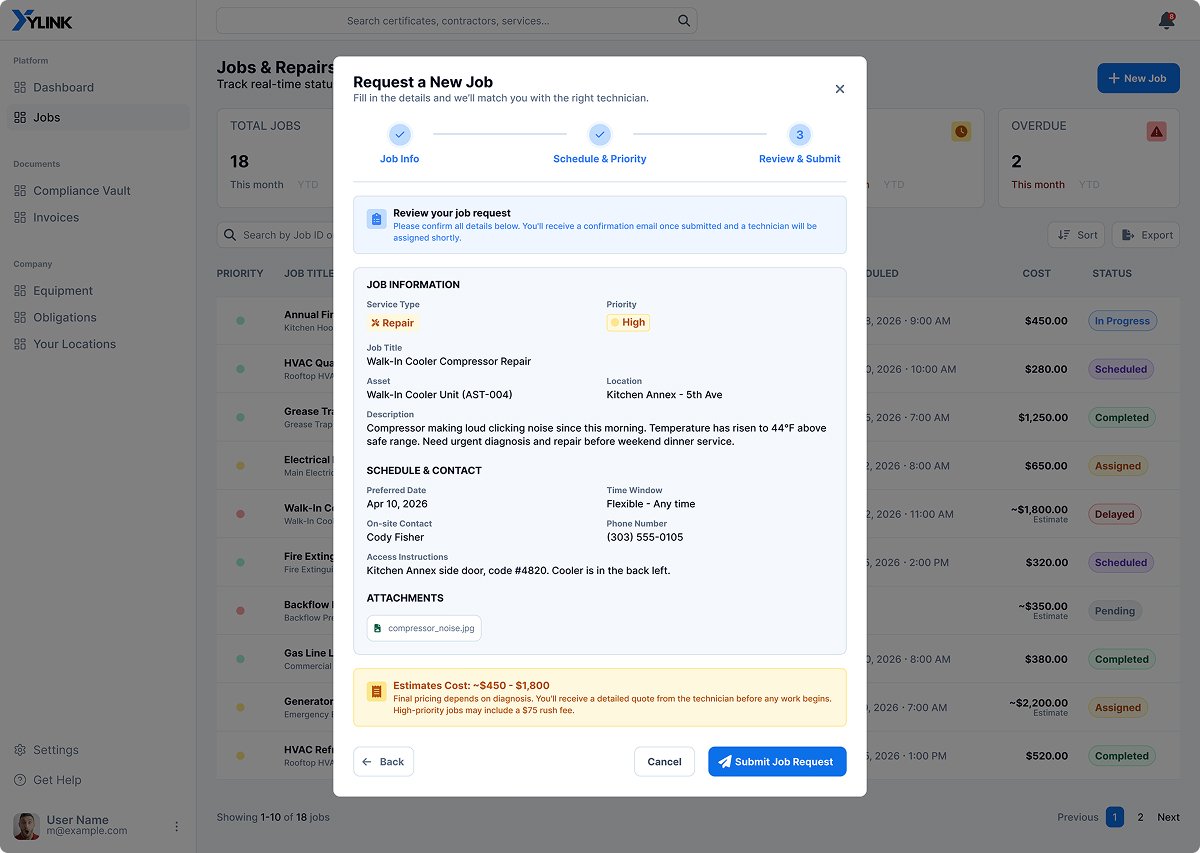Image resolution: width=1200 pixels, height=853 pixels.
Task: Click the user avatar photo
Action: click(x=26, y=826)
